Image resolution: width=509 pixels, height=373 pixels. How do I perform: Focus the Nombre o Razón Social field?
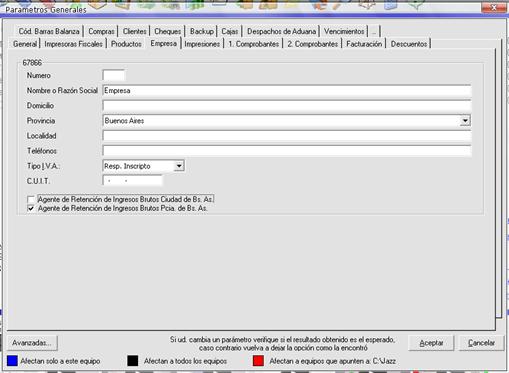(x=287, y=91)
